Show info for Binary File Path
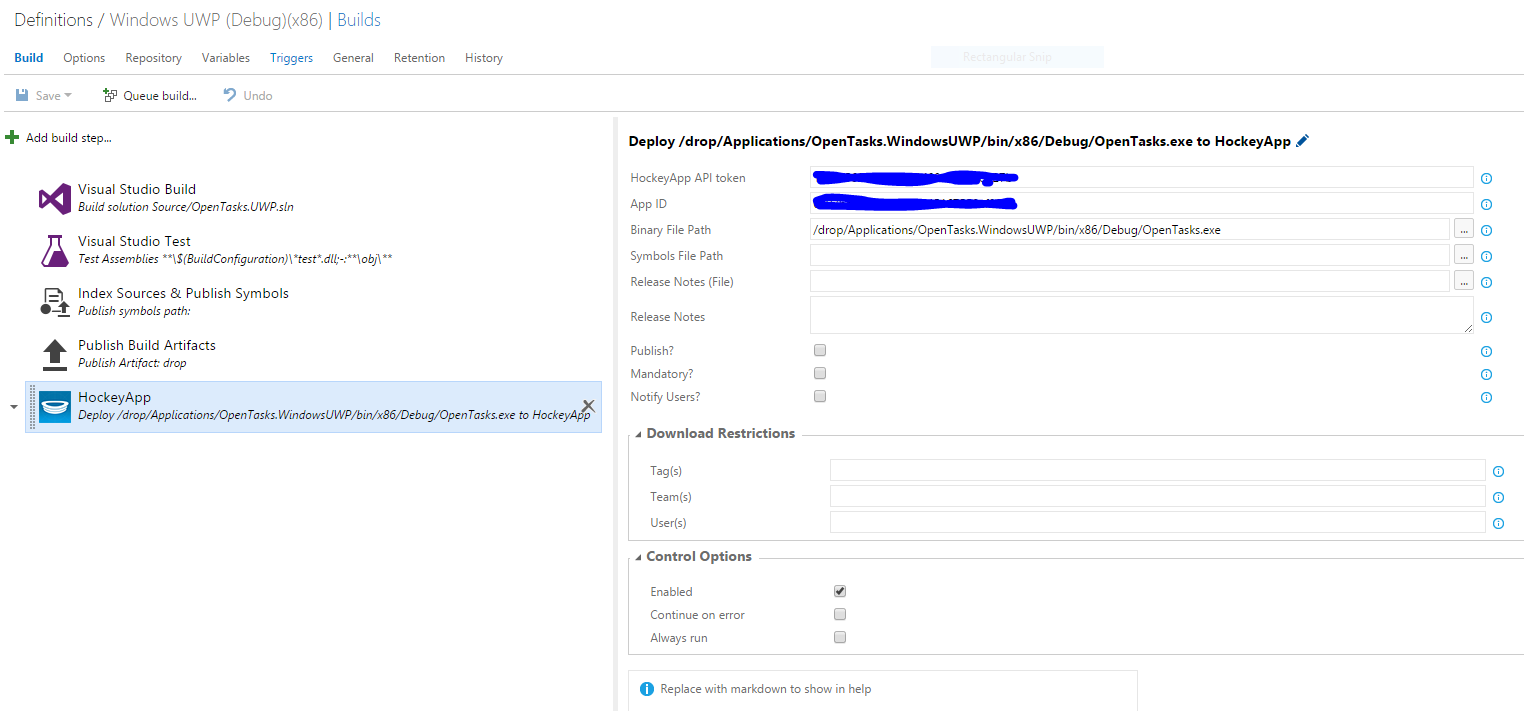Viewport: 1524px width, 711px height. tap(1486, 231)
